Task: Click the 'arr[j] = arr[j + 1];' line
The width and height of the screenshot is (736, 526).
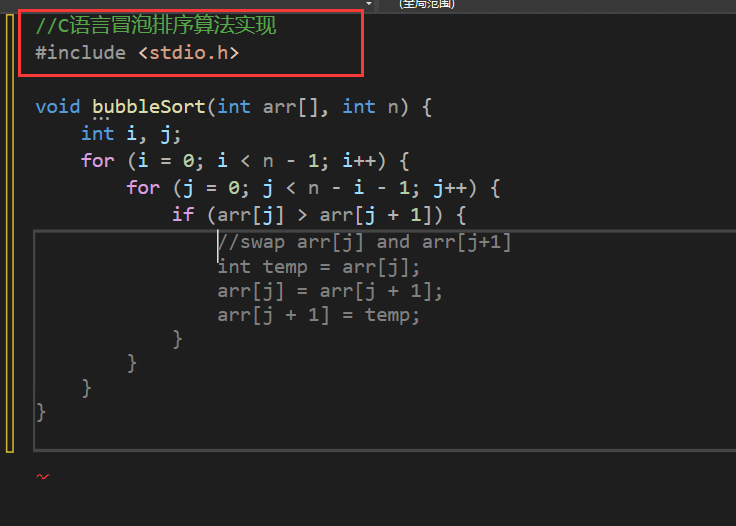Action: point(330,291)
